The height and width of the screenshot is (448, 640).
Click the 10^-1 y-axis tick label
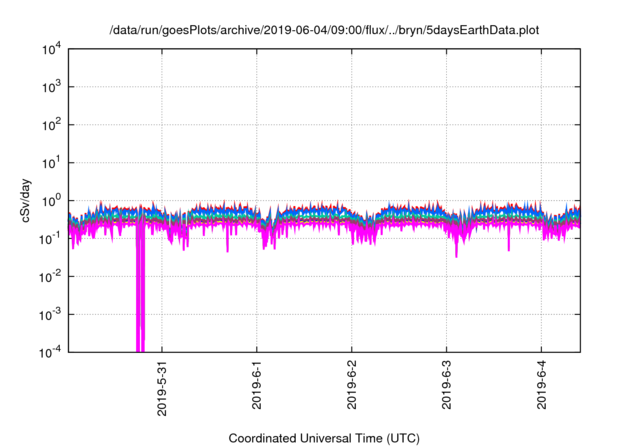click(x=50, y=239)
